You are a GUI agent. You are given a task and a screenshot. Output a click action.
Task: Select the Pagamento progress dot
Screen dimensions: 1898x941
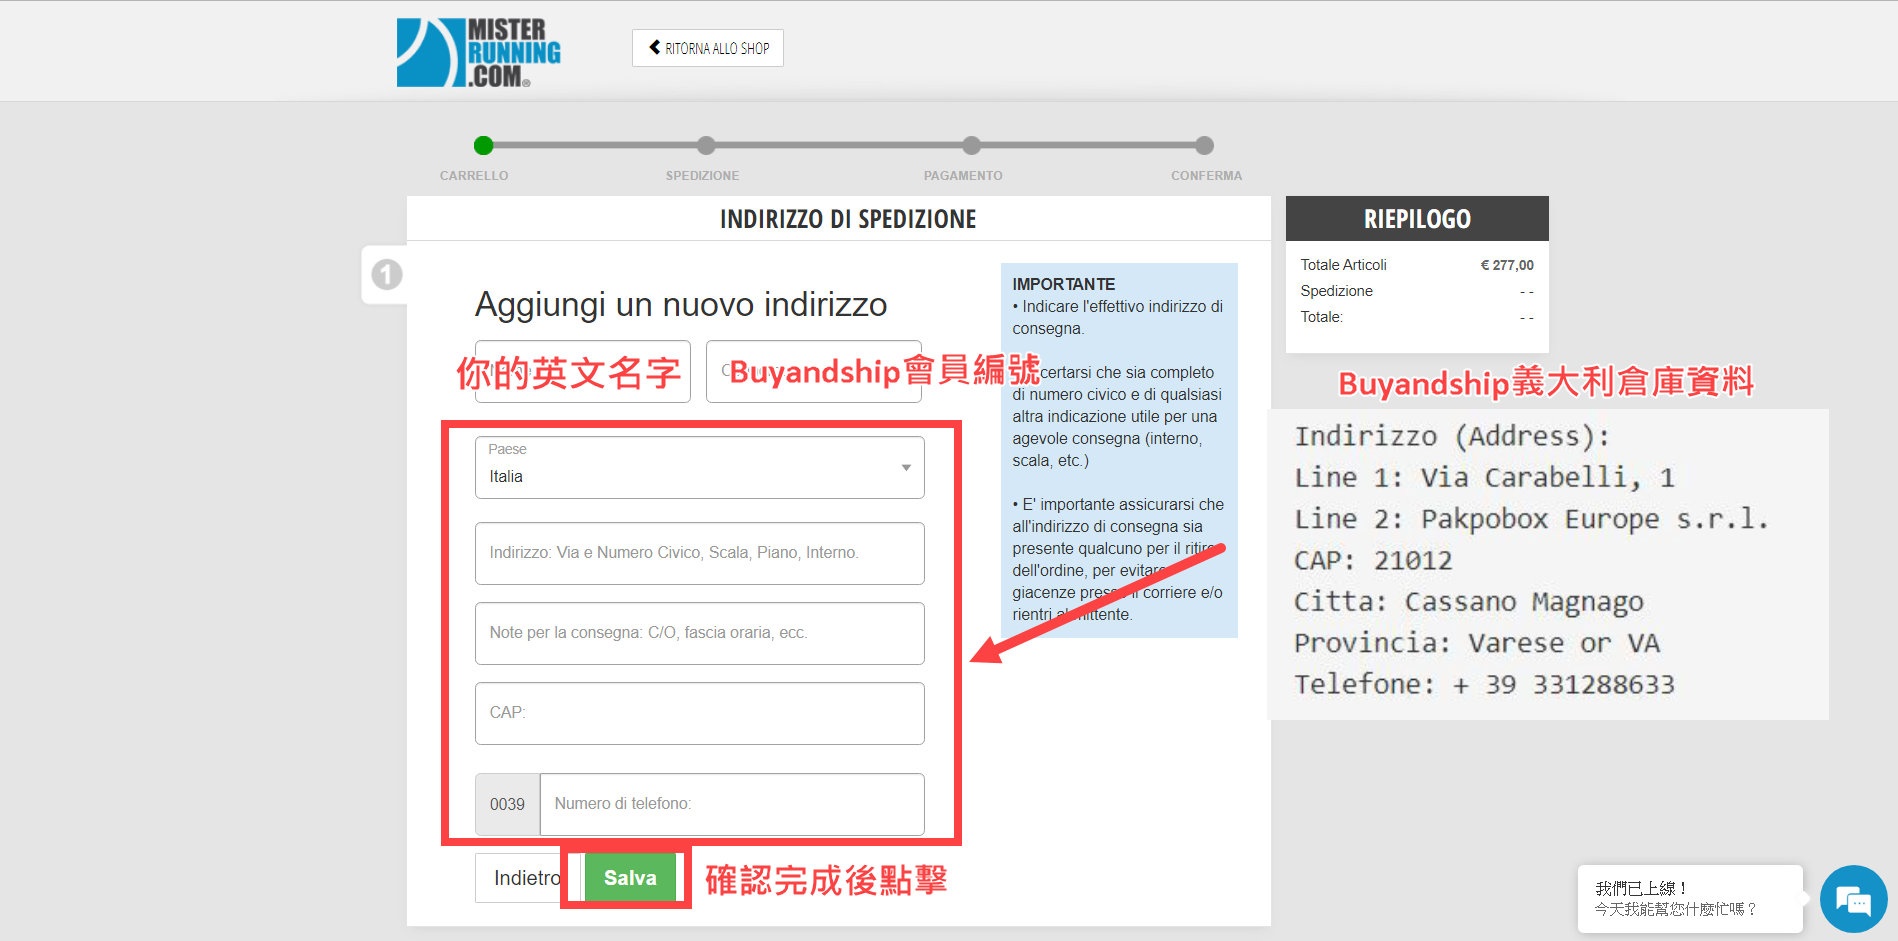coord(971,146)
